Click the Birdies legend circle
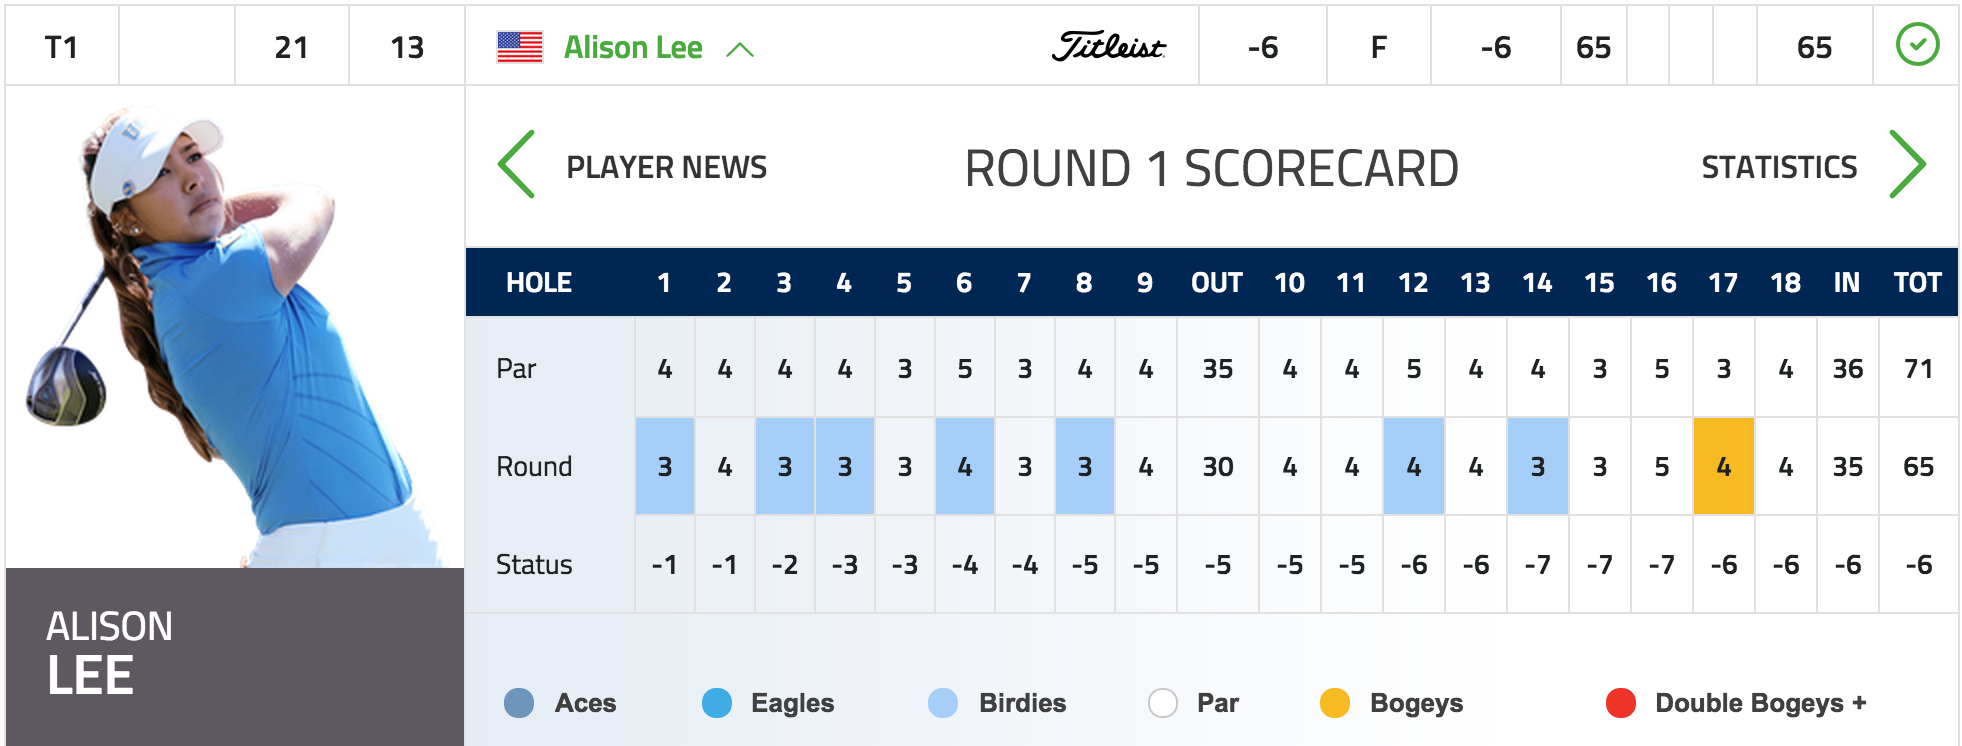Screen dimensions: 1962x746 click(x=943, y=703)
